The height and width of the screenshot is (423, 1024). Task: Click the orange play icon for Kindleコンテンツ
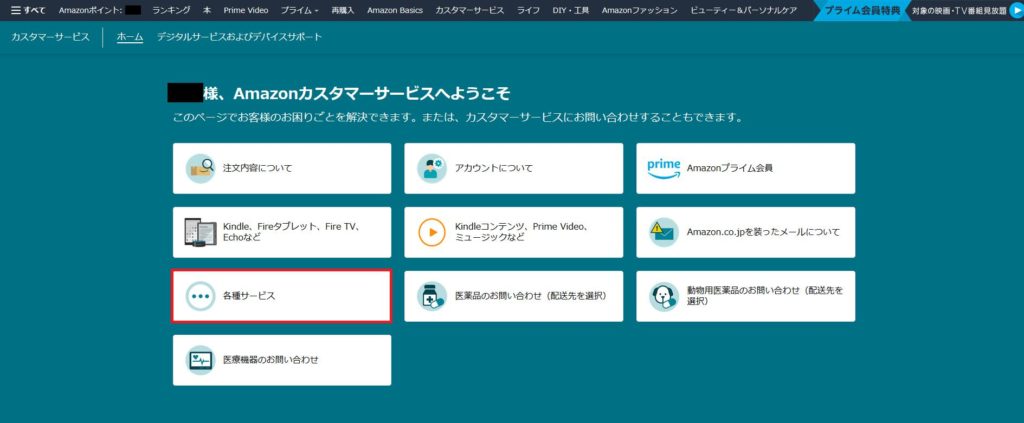(432, 232)
